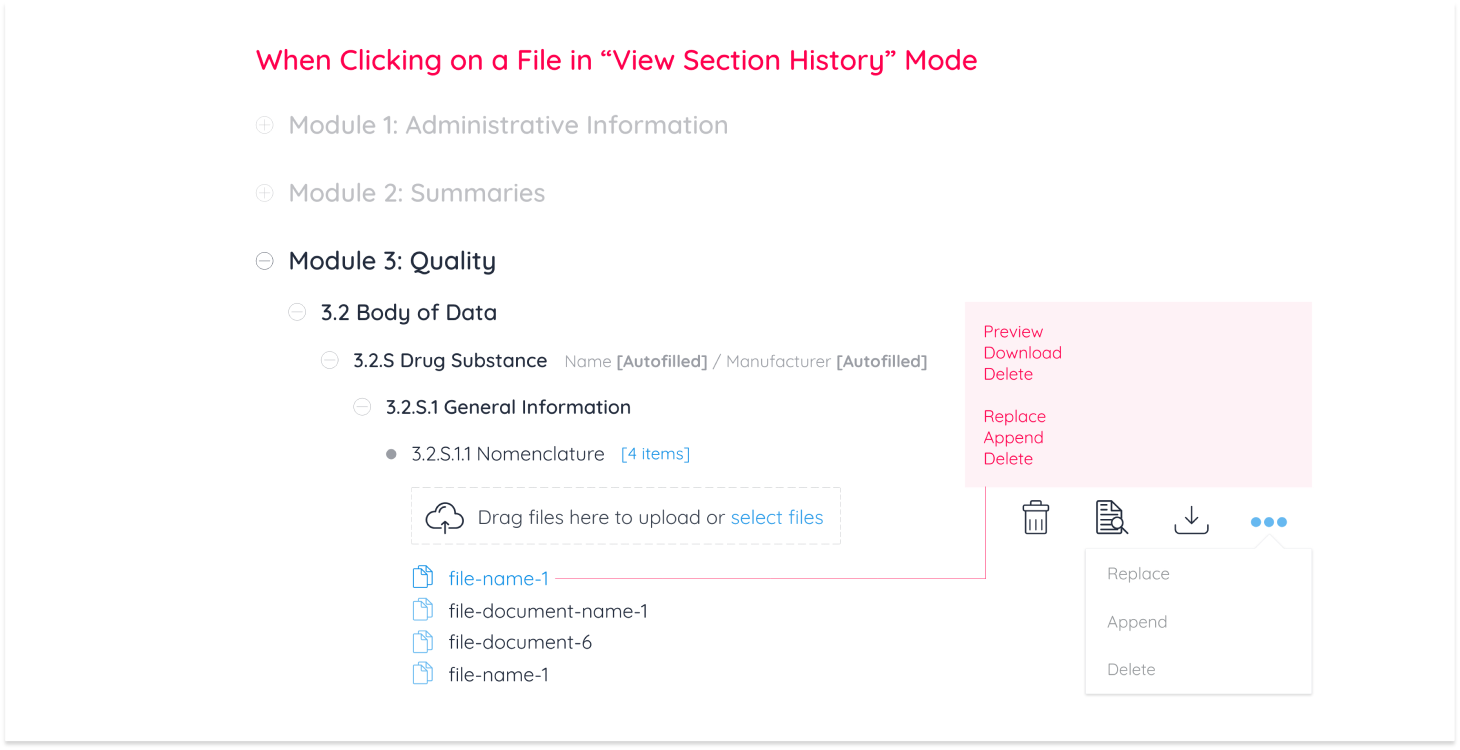Expand Module 2: Summaries
Viewport: 1460px width, 750px height.
click(x=264, y=192)
